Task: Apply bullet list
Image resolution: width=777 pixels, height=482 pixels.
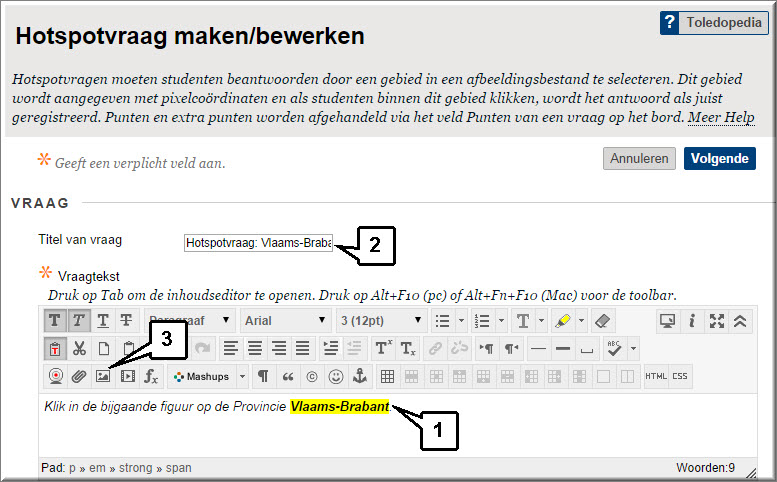Action: pos(443,321)
